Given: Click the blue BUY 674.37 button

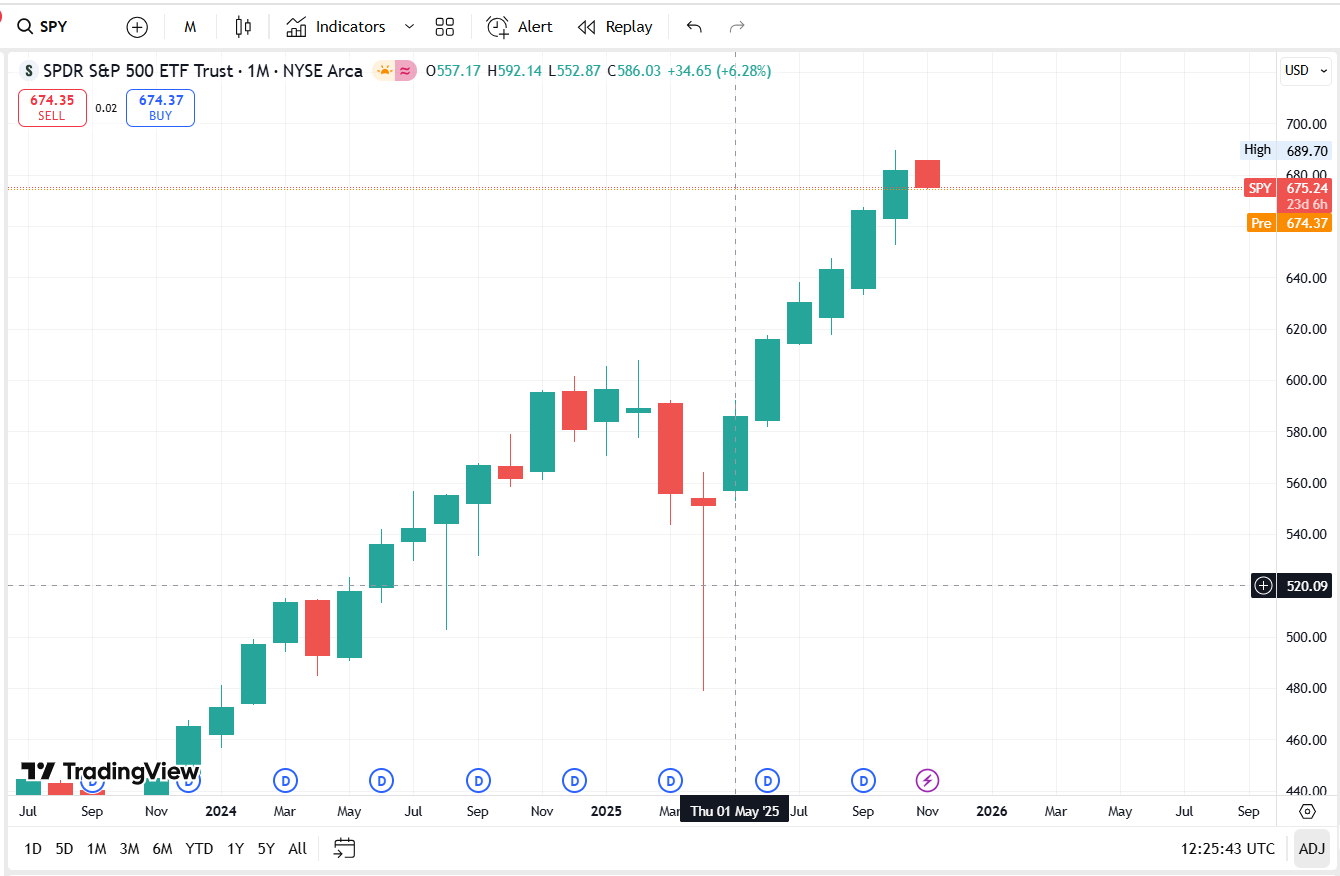Looking at the screenshot, I should 160,108.
